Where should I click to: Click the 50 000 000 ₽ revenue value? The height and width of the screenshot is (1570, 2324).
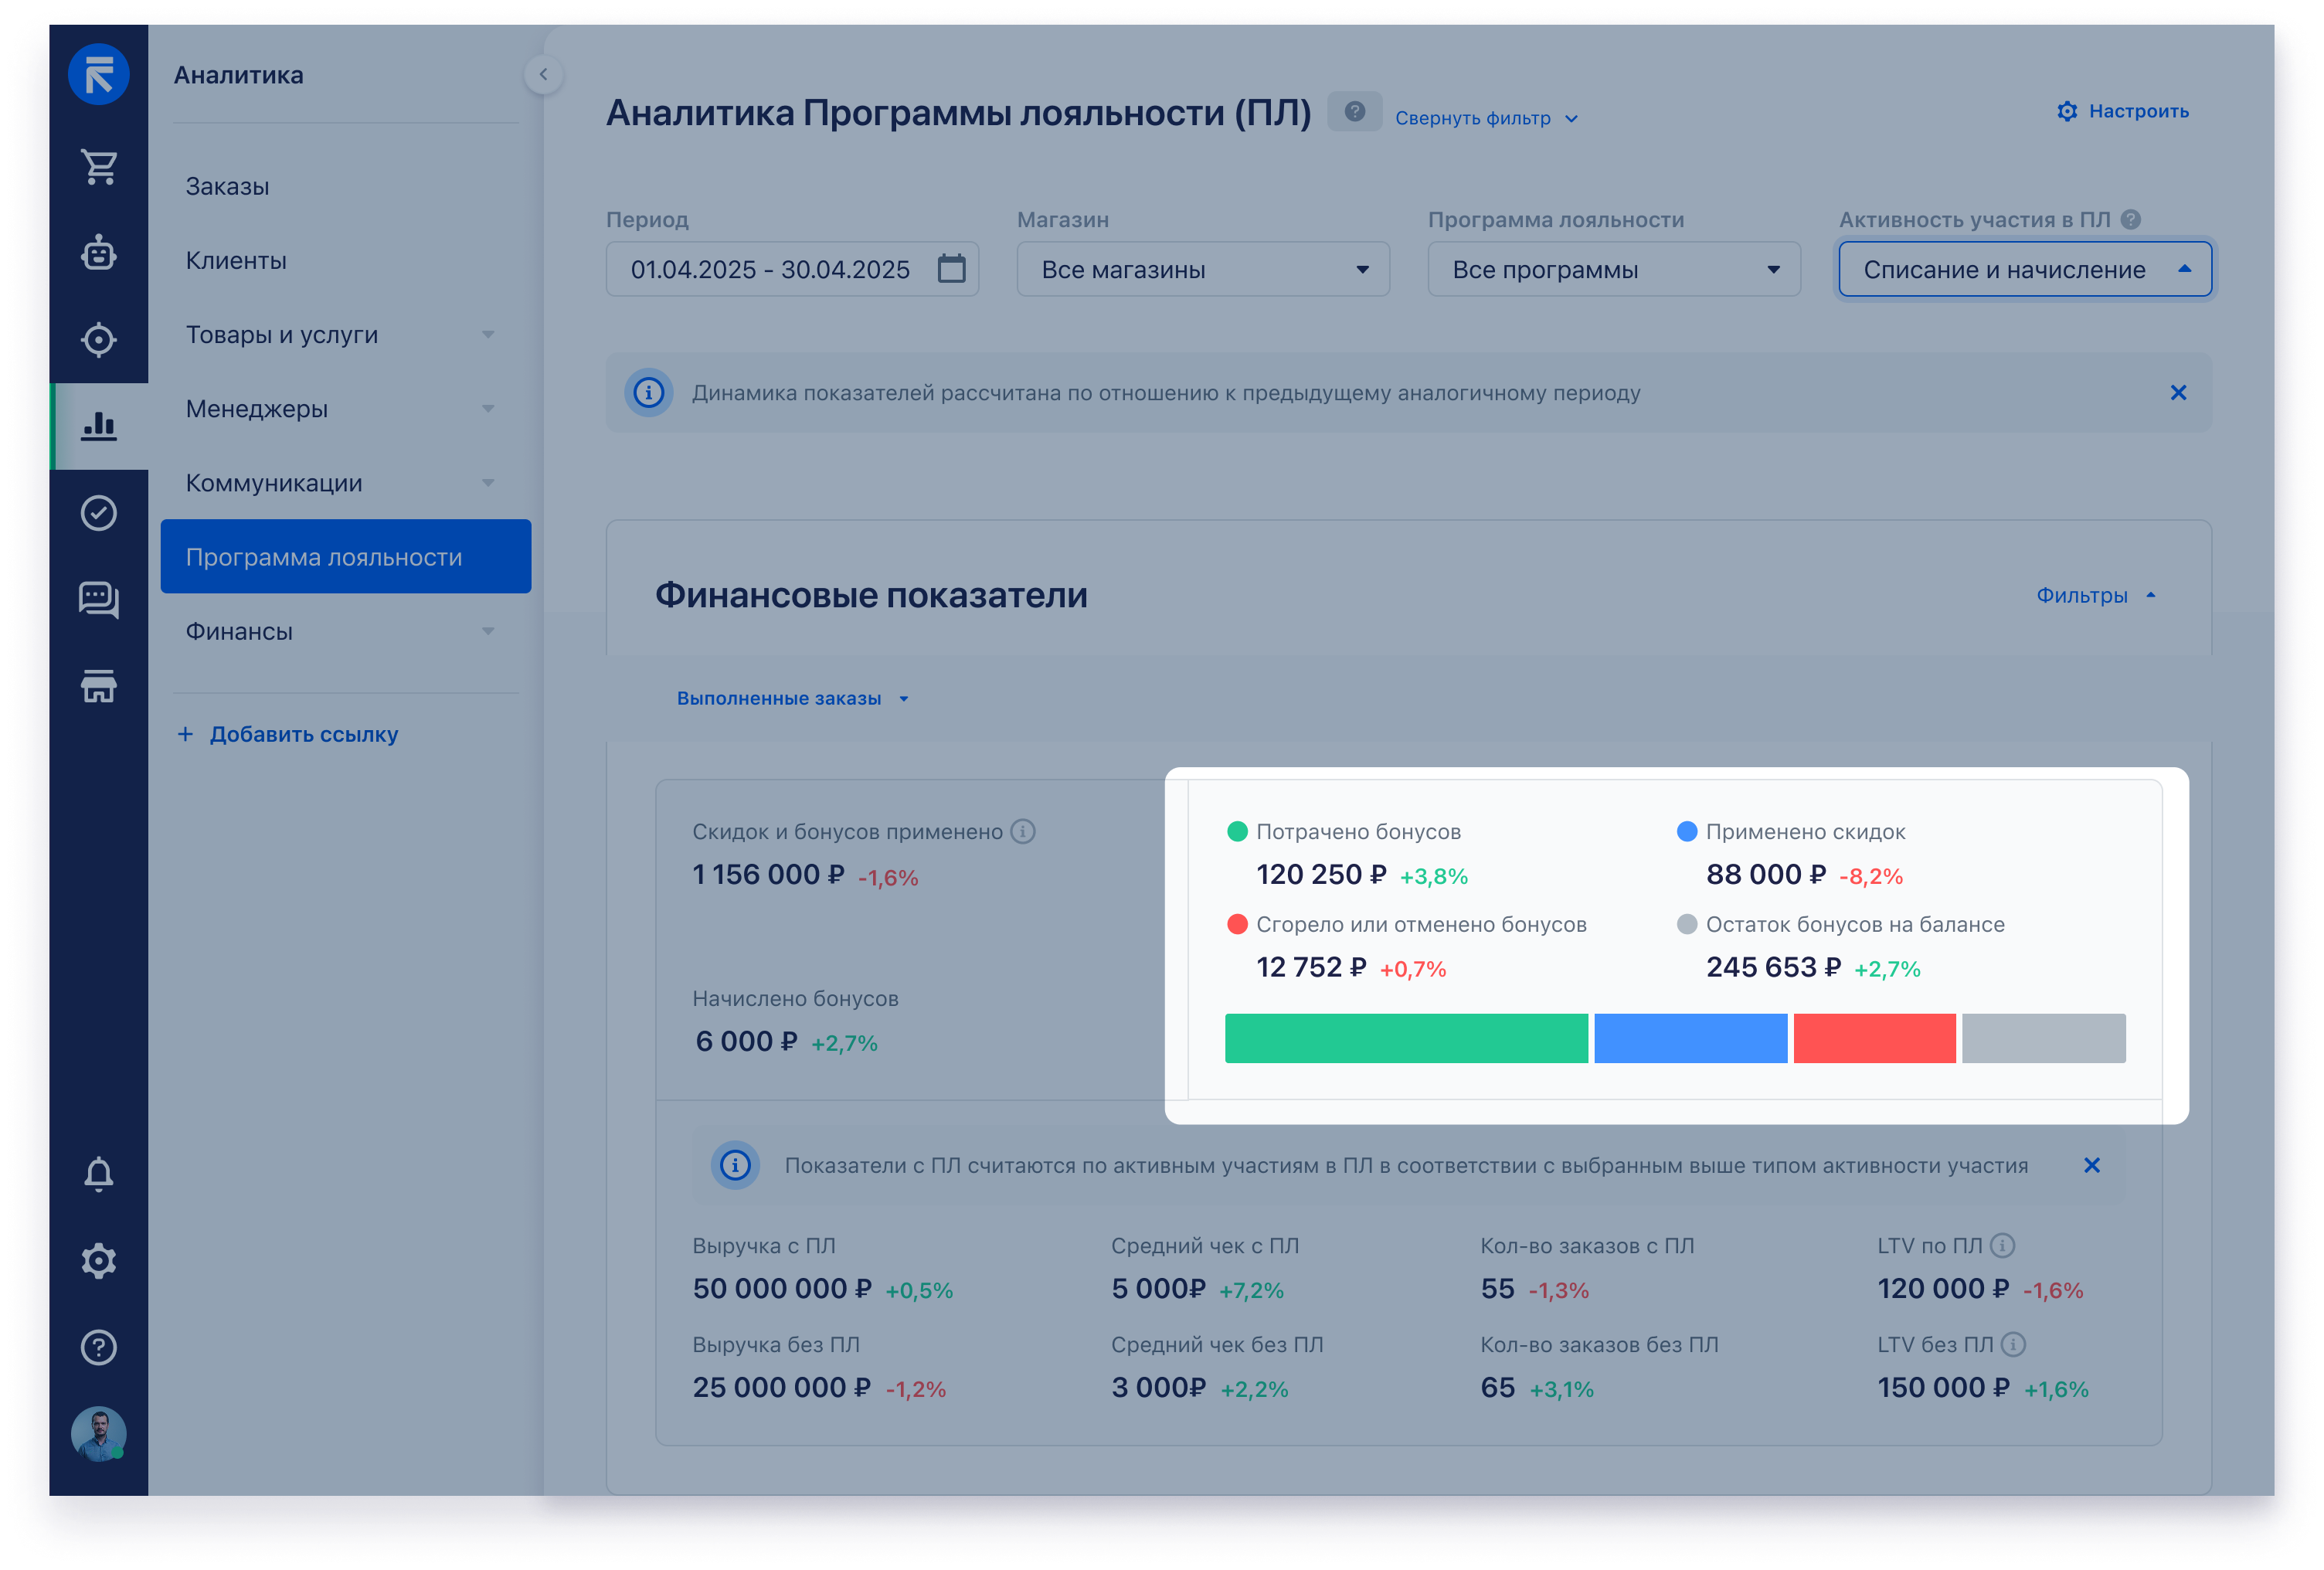point(782,1288)
